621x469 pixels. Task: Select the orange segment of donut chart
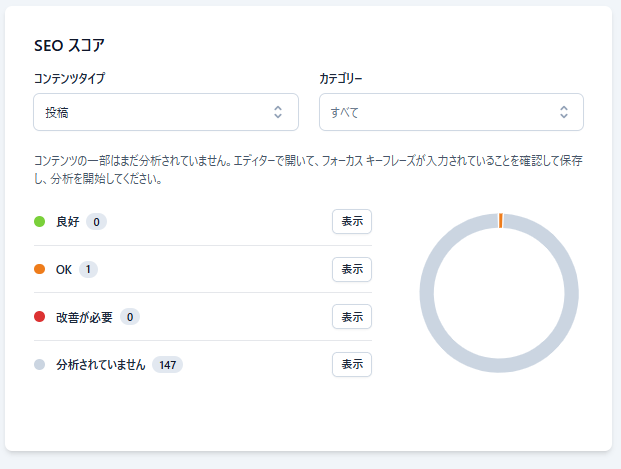[x=500, y=220]
